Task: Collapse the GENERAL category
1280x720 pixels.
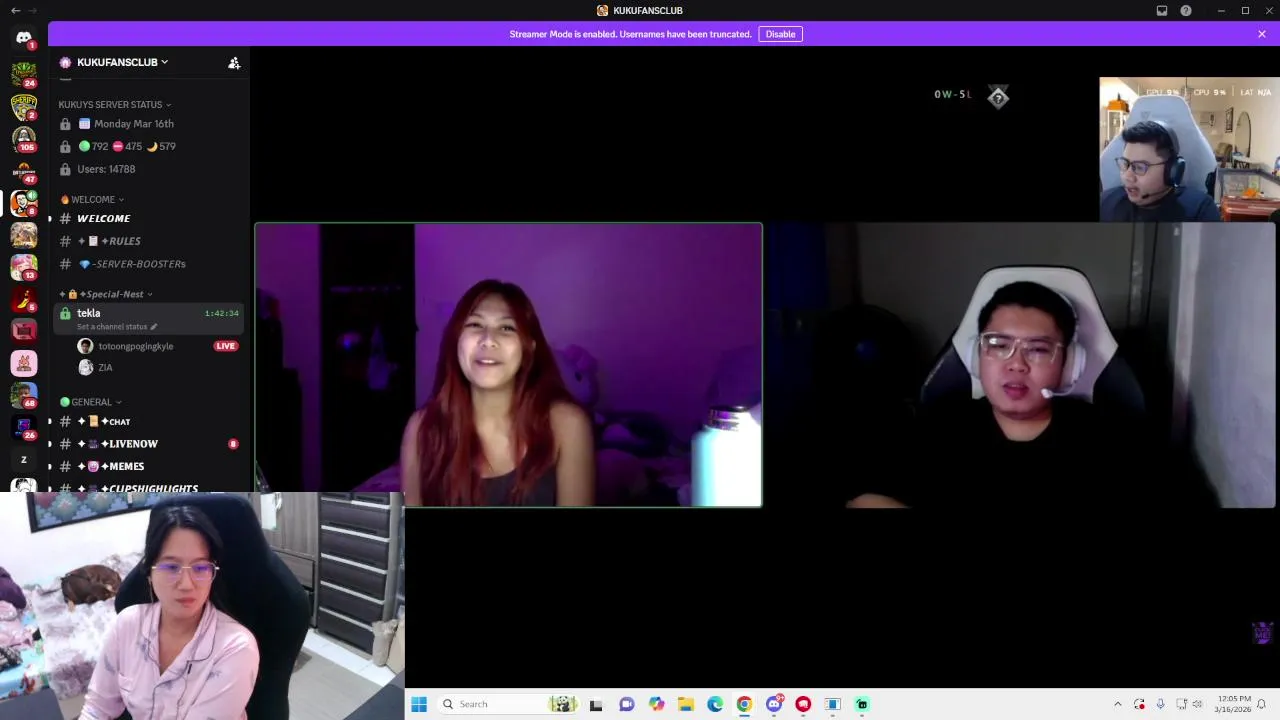Action: [91, 402]
